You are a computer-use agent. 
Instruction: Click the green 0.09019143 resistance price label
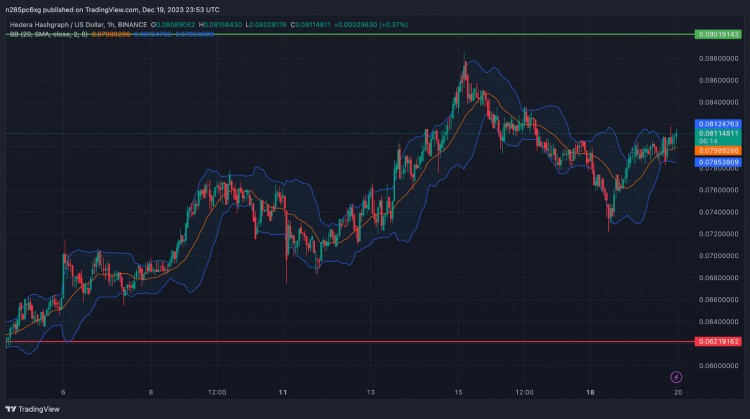[717, 34]
